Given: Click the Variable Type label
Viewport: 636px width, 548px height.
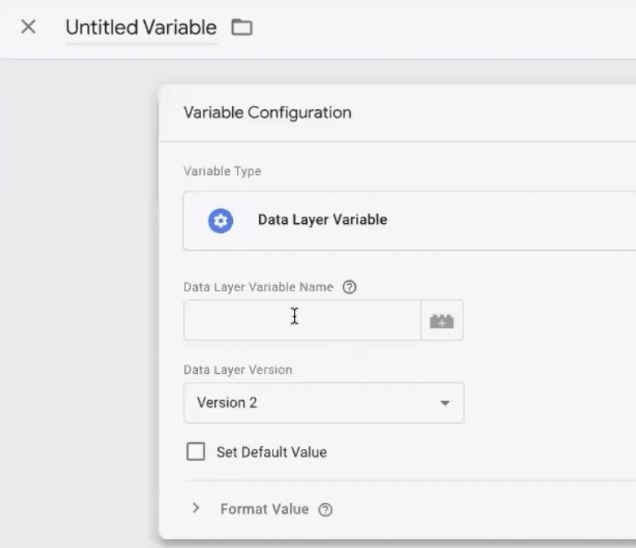Looking at the screenshot, I should pos(222,171).
